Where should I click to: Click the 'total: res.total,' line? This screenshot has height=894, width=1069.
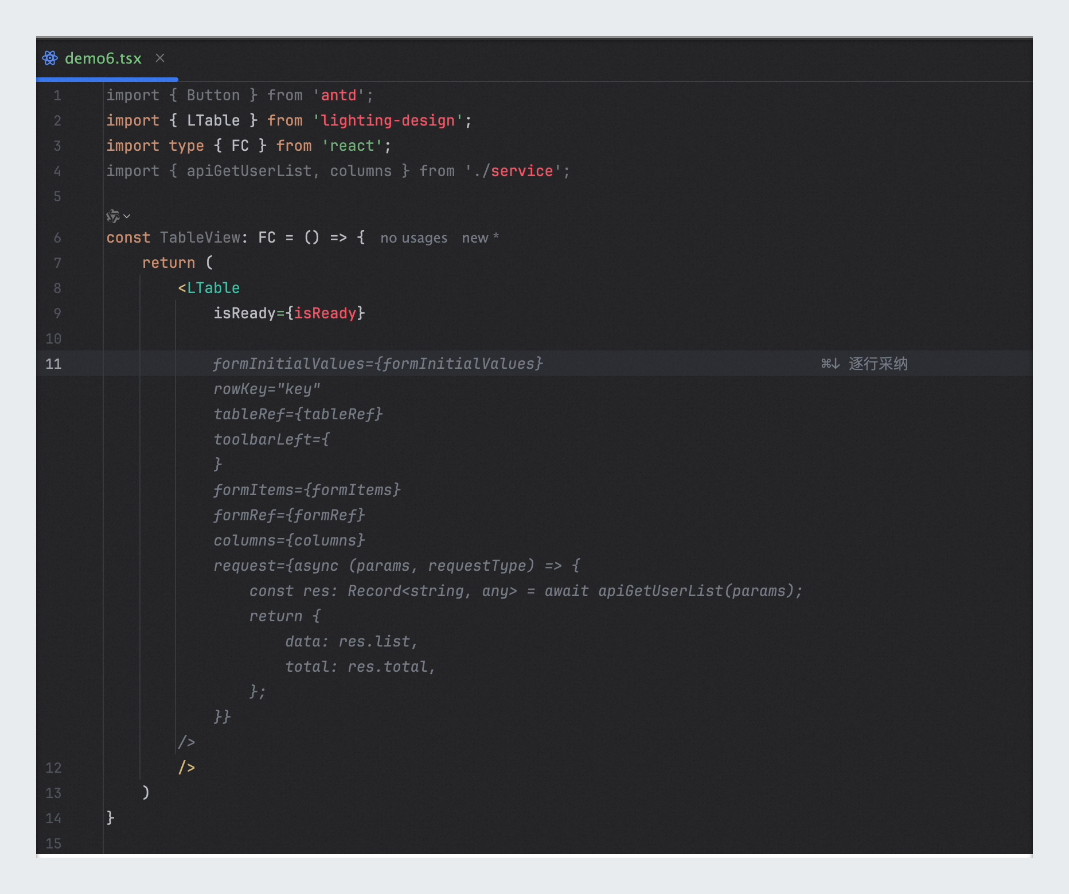coord(360,667)
